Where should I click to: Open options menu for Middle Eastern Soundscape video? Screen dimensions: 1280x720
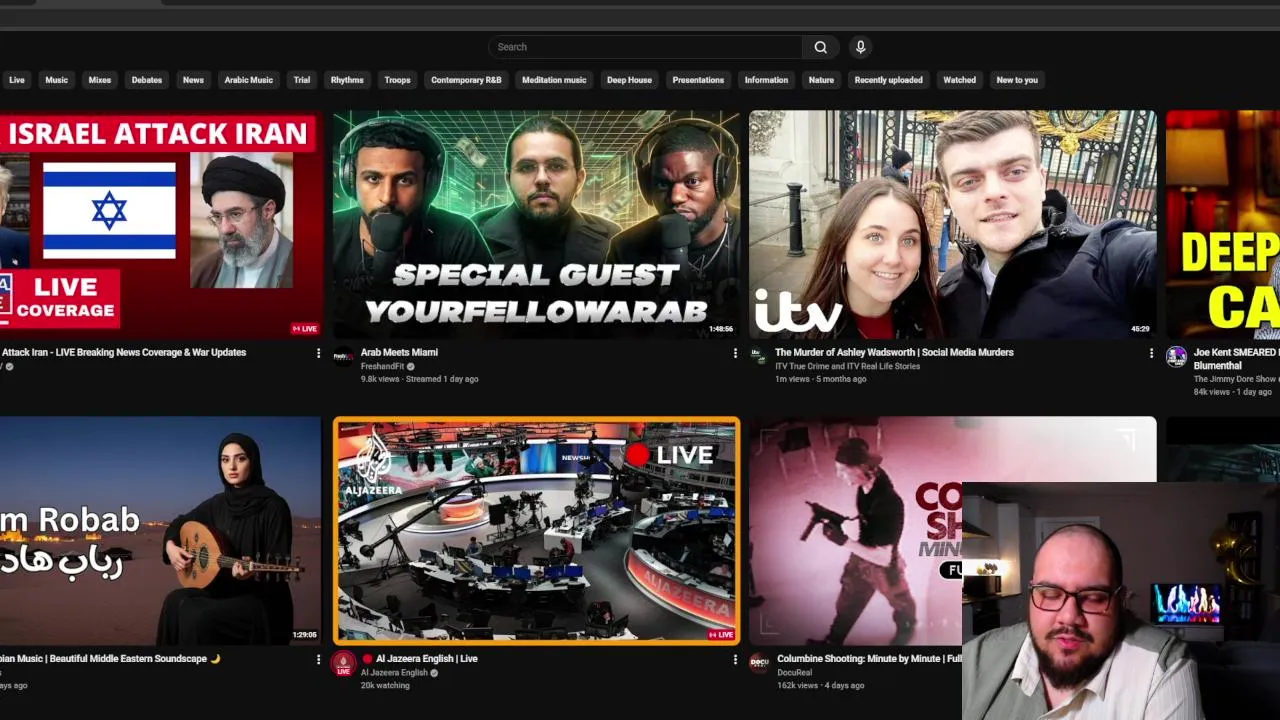[x=319, y=659]
